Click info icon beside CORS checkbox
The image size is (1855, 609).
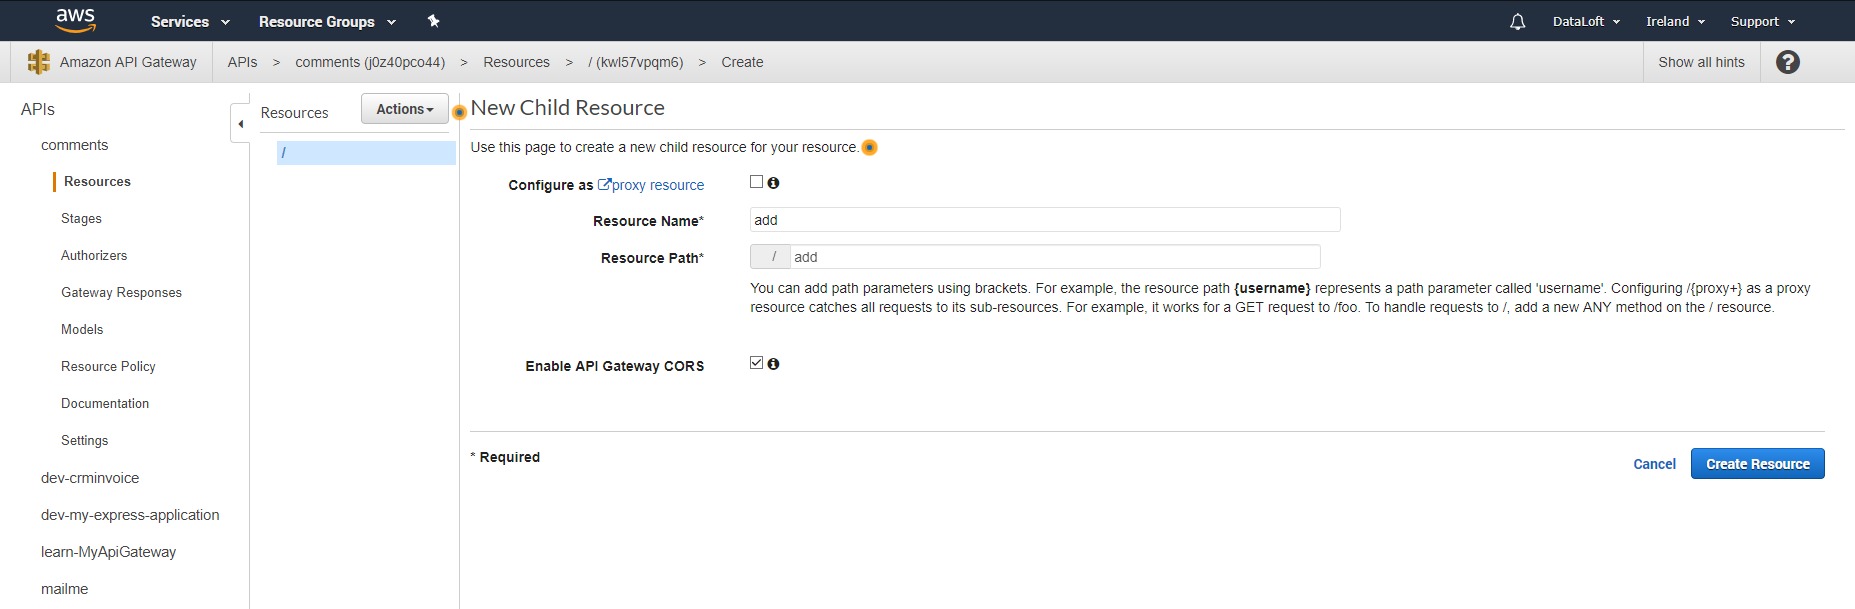[773, 364]
